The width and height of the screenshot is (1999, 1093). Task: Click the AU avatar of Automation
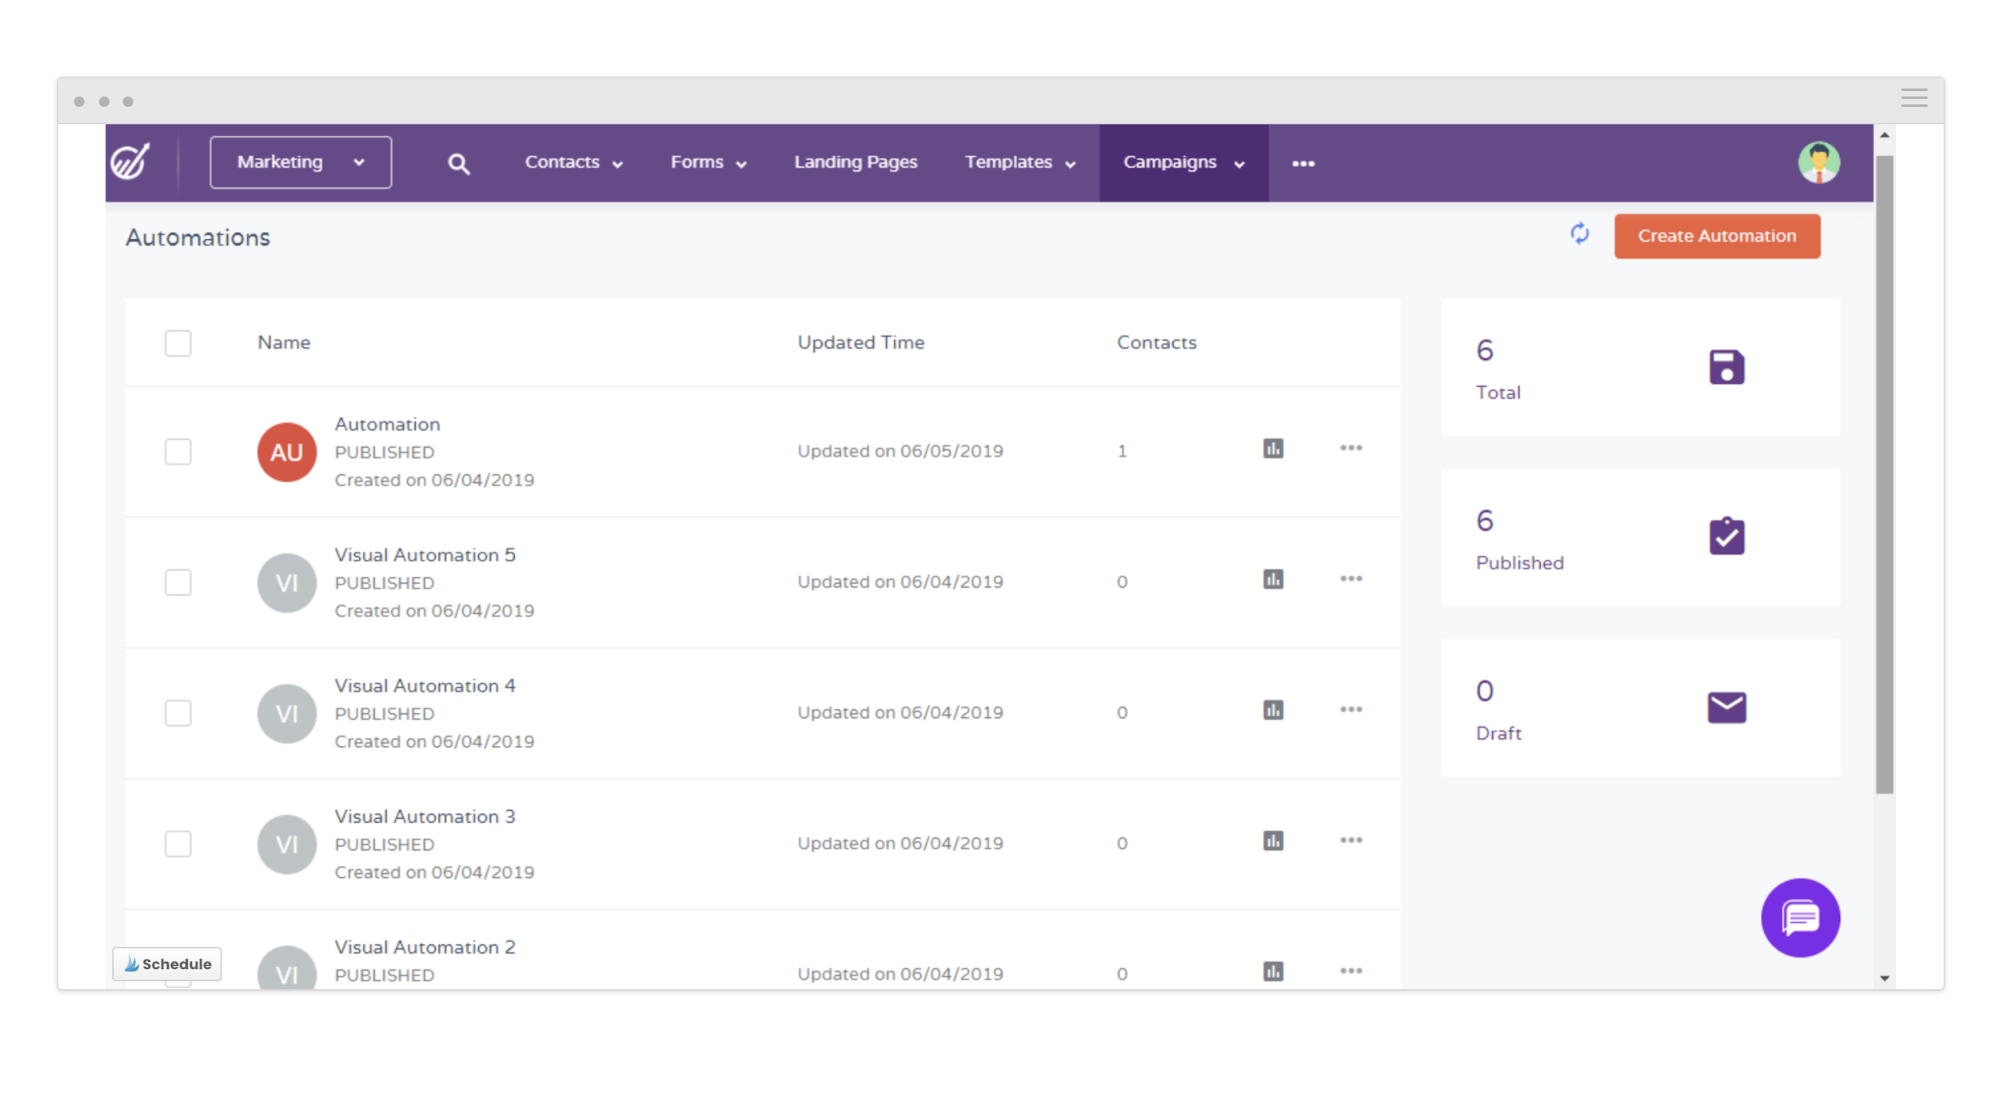pyautogui.click(x=287, y=452)
